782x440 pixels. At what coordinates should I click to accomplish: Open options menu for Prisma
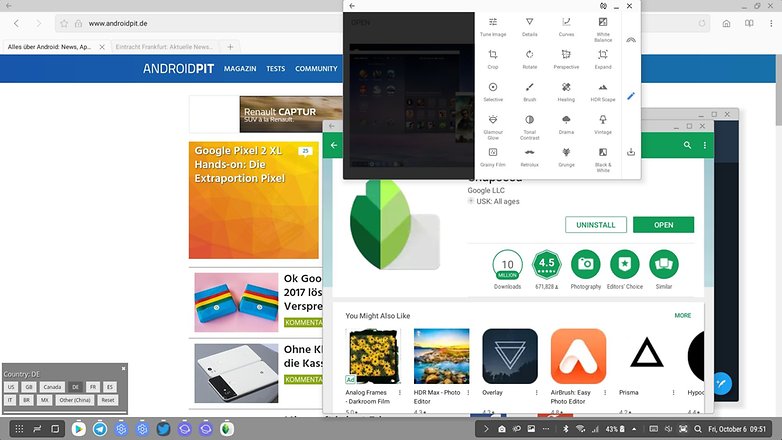(x=673, y=393)
